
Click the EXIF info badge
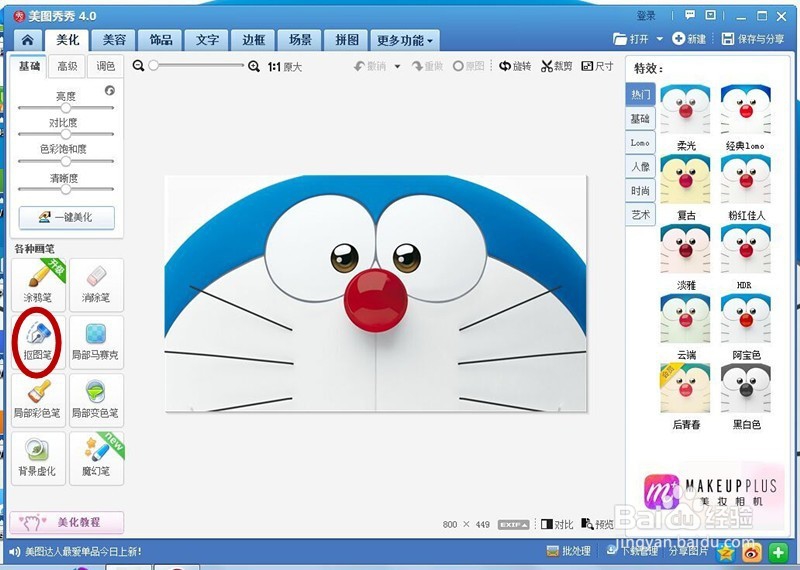pyautogui.click(x=513, y=525)
